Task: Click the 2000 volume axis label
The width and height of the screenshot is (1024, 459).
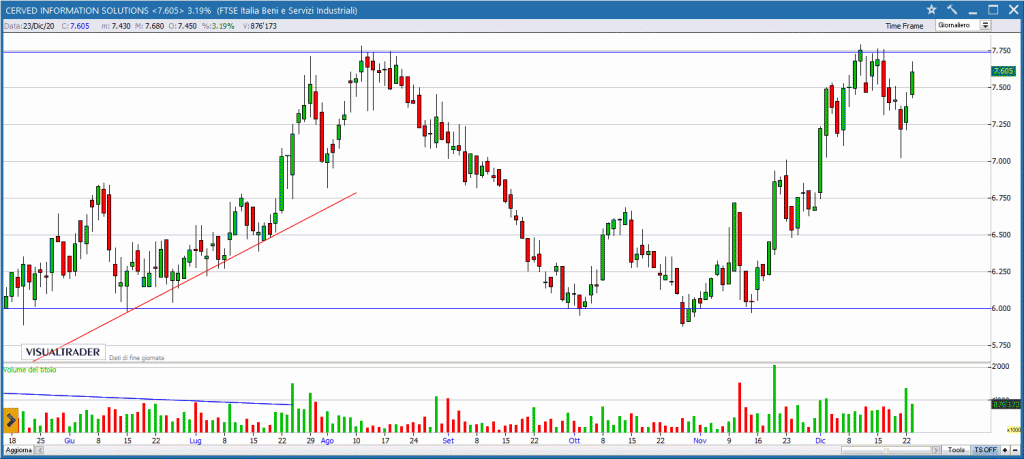Action: pos(1001,368)
